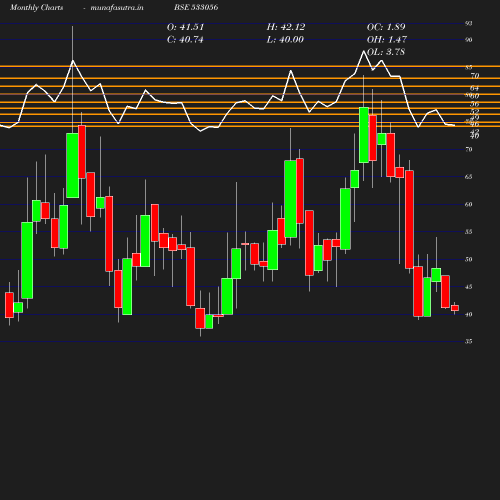Select the open value "O: 41.51"

pos(185,27)
